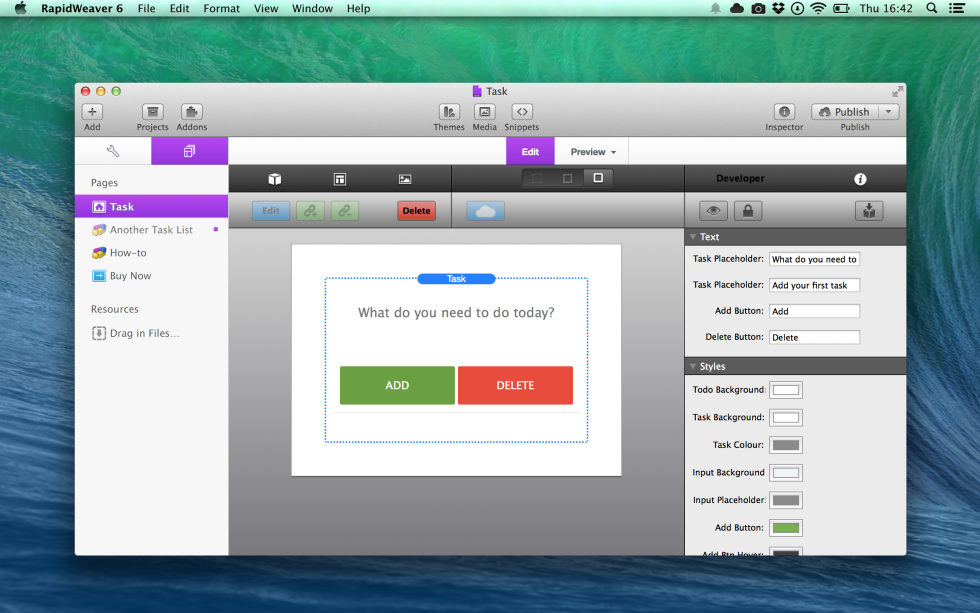Click the green ADD button in canvas
980x613 pixels.
pyautogui.click(x=398, y=386)
